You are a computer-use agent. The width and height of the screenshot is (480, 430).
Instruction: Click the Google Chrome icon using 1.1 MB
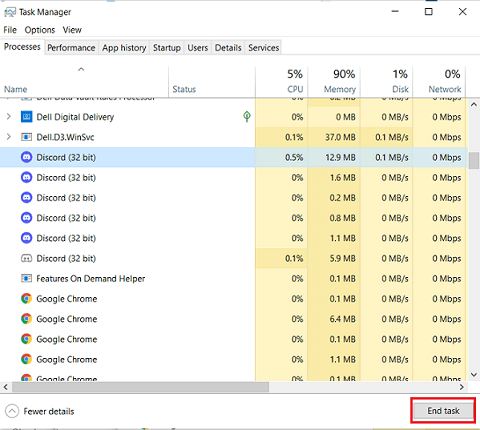26,359
